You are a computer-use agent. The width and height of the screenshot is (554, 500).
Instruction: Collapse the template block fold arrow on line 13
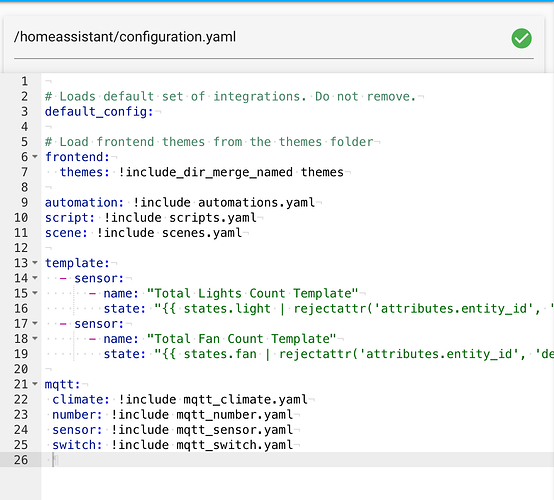pos(35,263)
